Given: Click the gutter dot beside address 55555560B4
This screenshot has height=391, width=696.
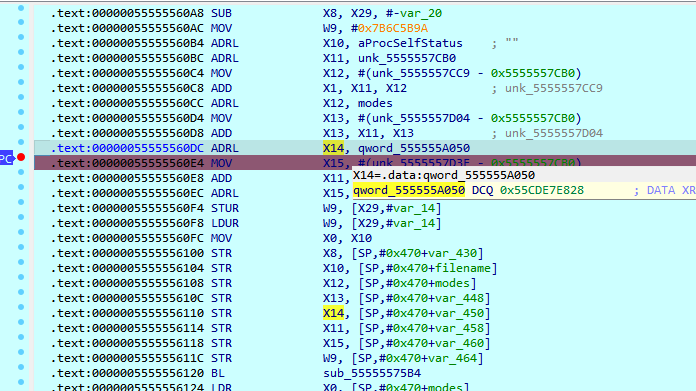Looking at the screenshot, I should [x=21, y=37].
